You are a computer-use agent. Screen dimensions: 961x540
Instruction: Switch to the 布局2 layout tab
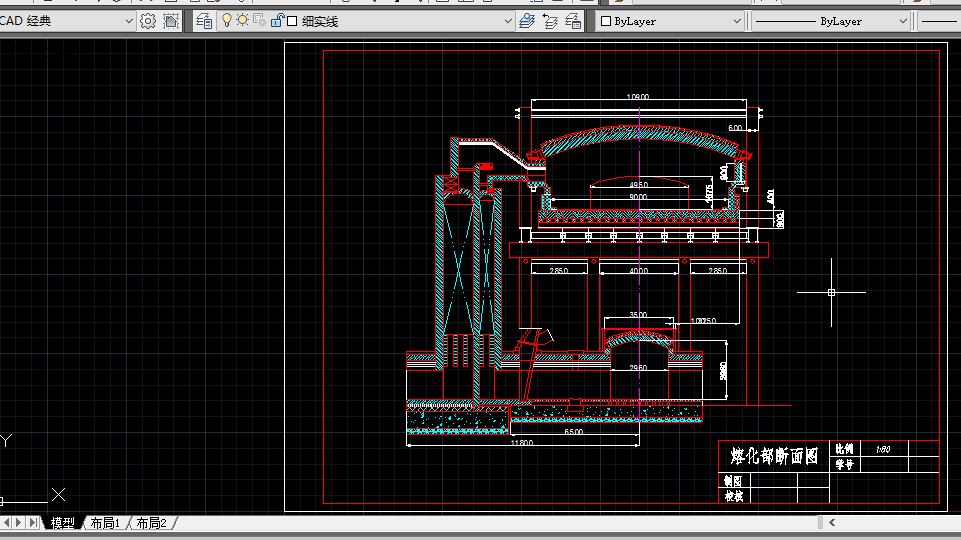tap(151, 523)
